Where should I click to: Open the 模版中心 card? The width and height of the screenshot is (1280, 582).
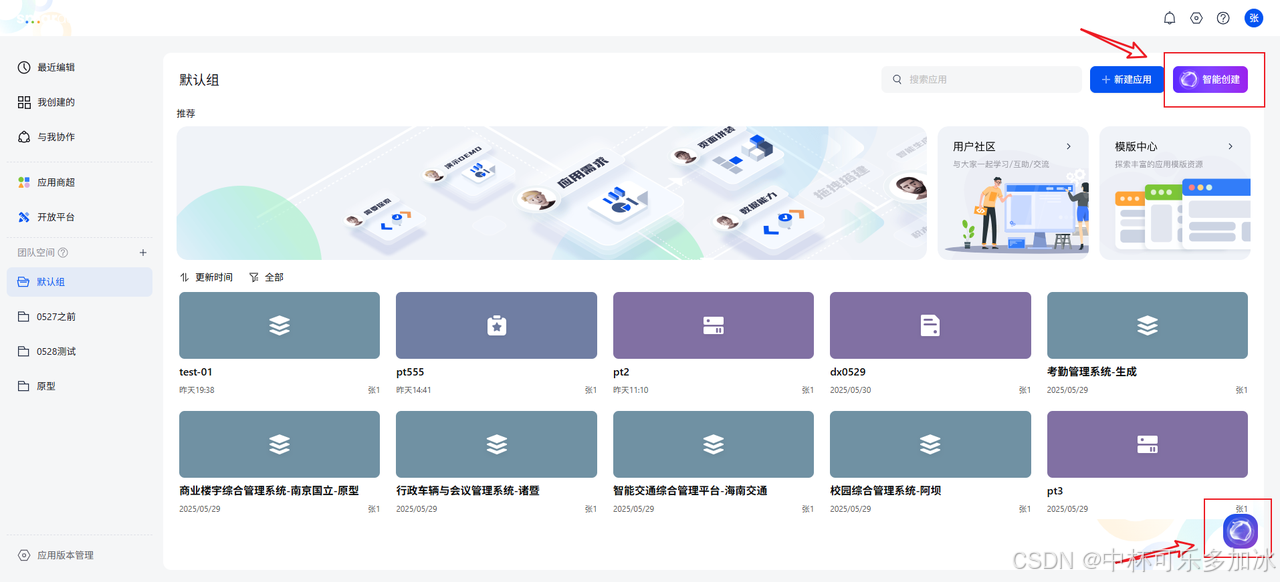pos(1175,193)
